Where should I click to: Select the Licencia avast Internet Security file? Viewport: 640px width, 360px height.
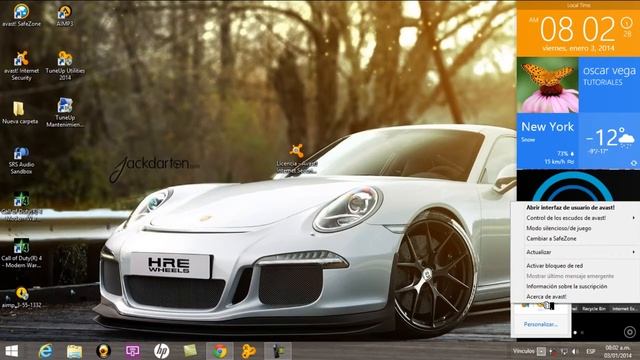pyautogui.click(x=297, y=158)
